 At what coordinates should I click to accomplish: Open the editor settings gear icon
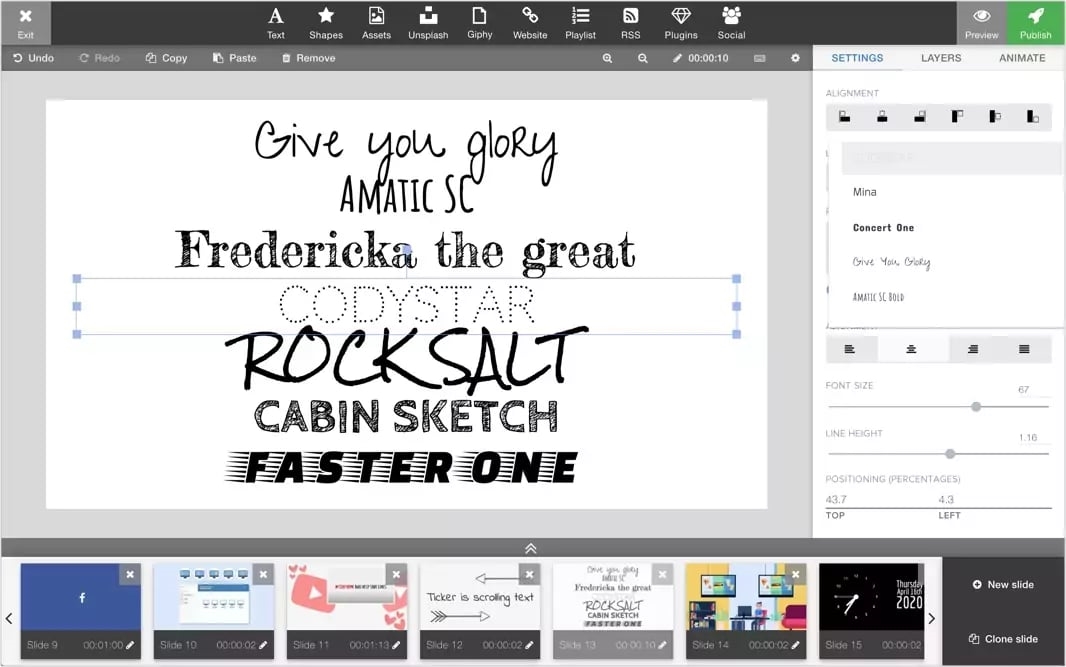(795, 58)
